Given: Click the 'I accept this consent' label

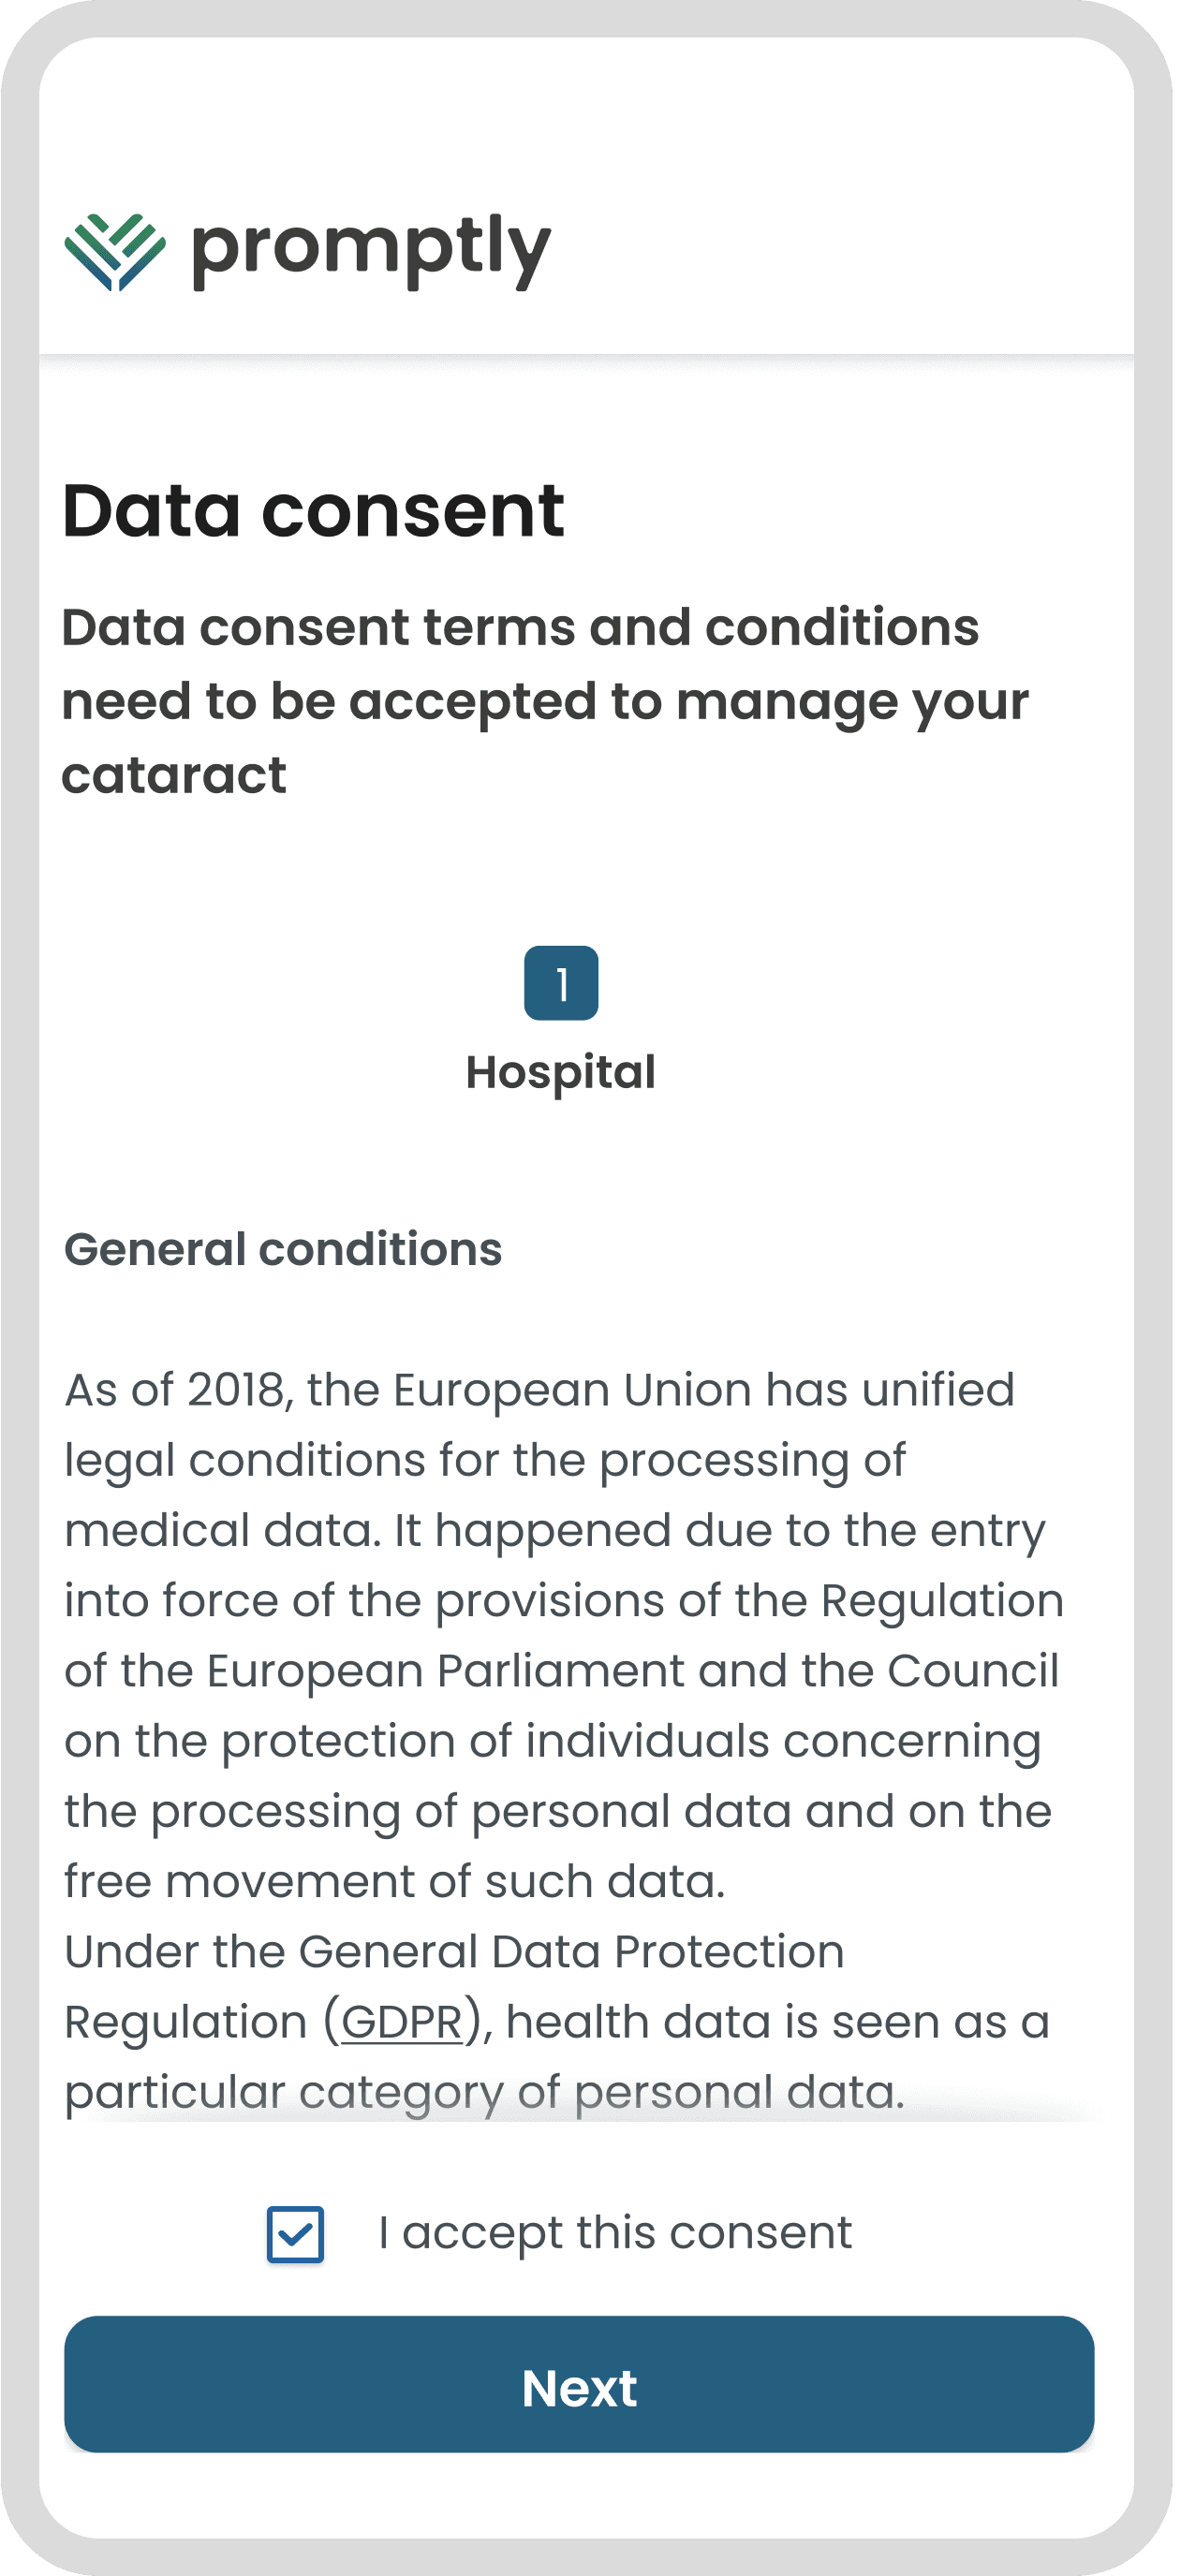Looking at the screenshot, I should 615,2233.
